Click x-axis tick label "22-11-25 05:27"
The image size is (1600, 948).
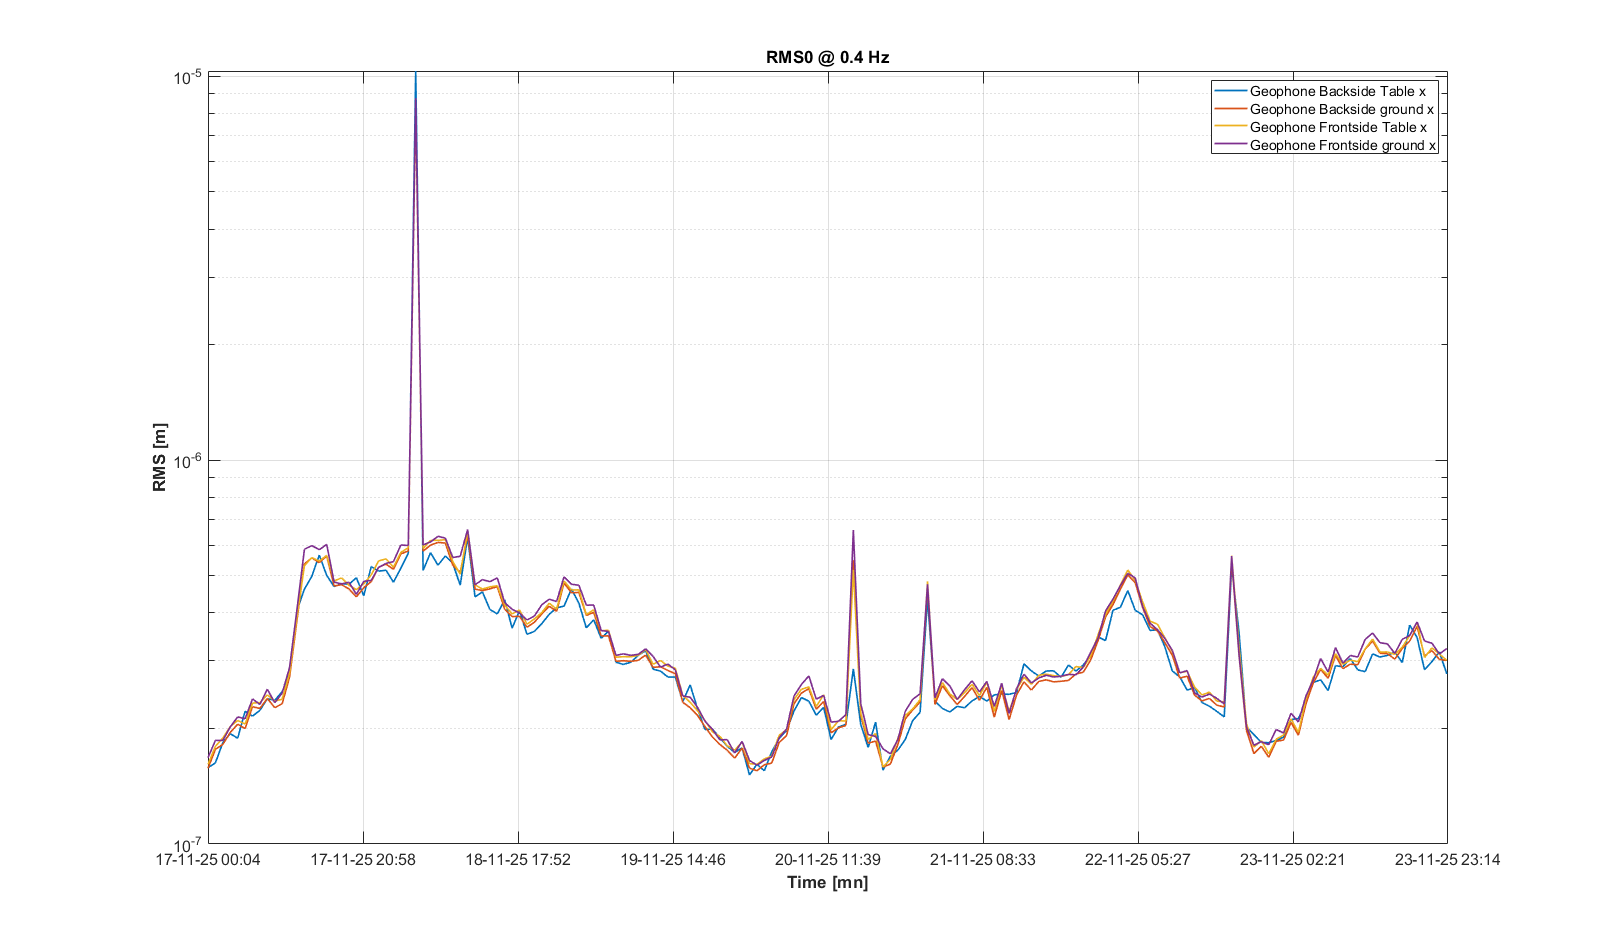1138,859
